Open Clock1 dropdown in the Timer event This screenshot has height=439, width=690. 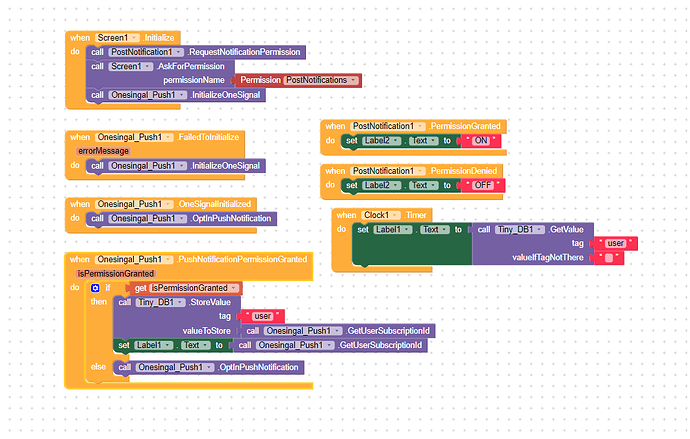click(x=381, y=216)
